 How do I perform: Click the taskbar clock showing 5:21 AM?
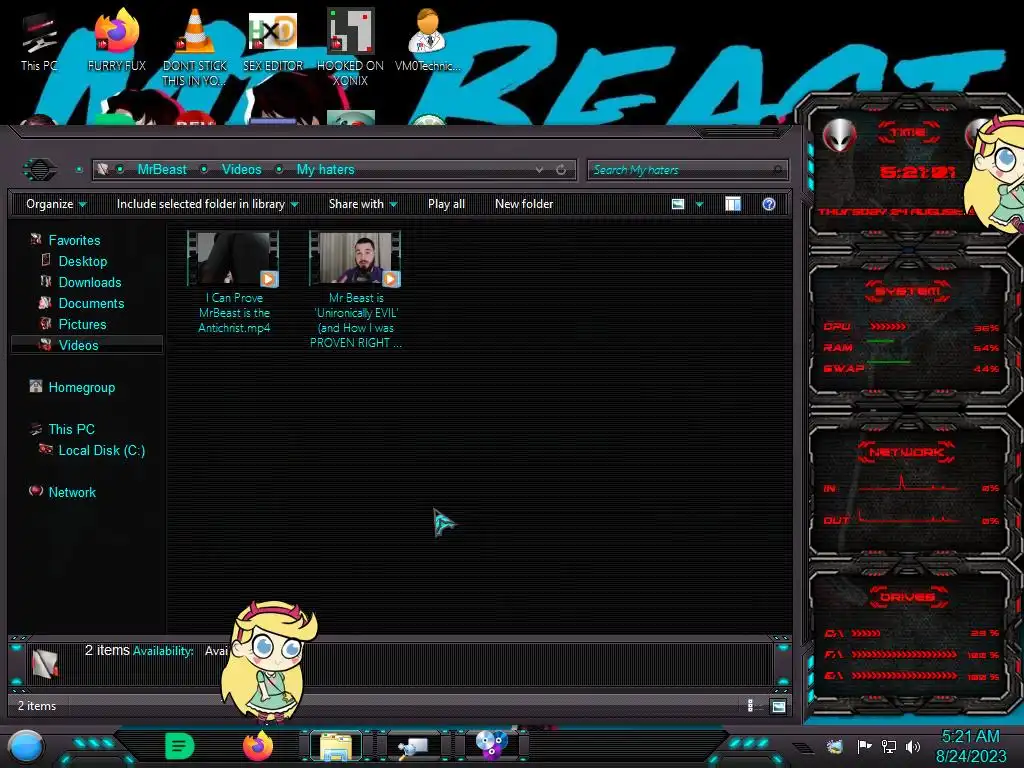coord(971,746)
